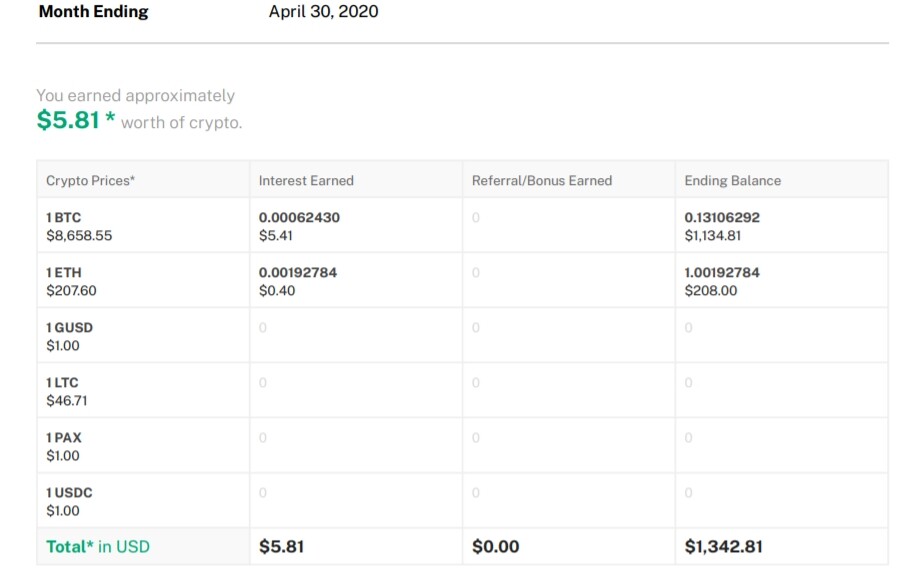The height and width of the screenshot is (568, 897).
Task: Click the April 30, 2020 month ending date
Action: (323, 11)
